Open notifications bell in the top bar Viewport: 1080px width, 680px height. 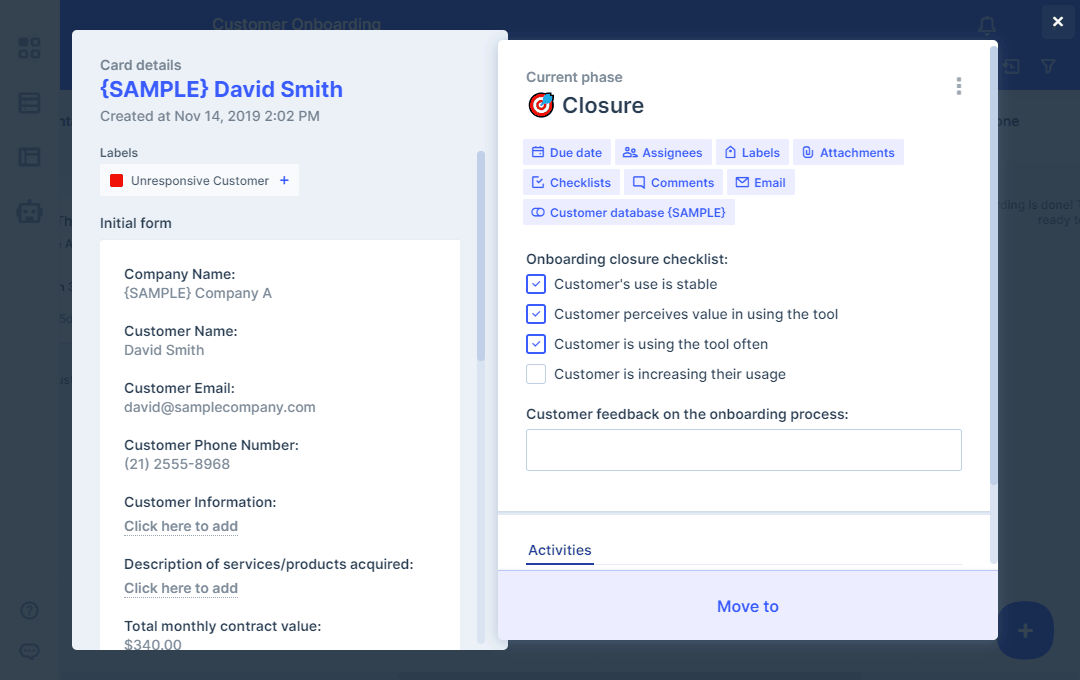tap(987, 25)
